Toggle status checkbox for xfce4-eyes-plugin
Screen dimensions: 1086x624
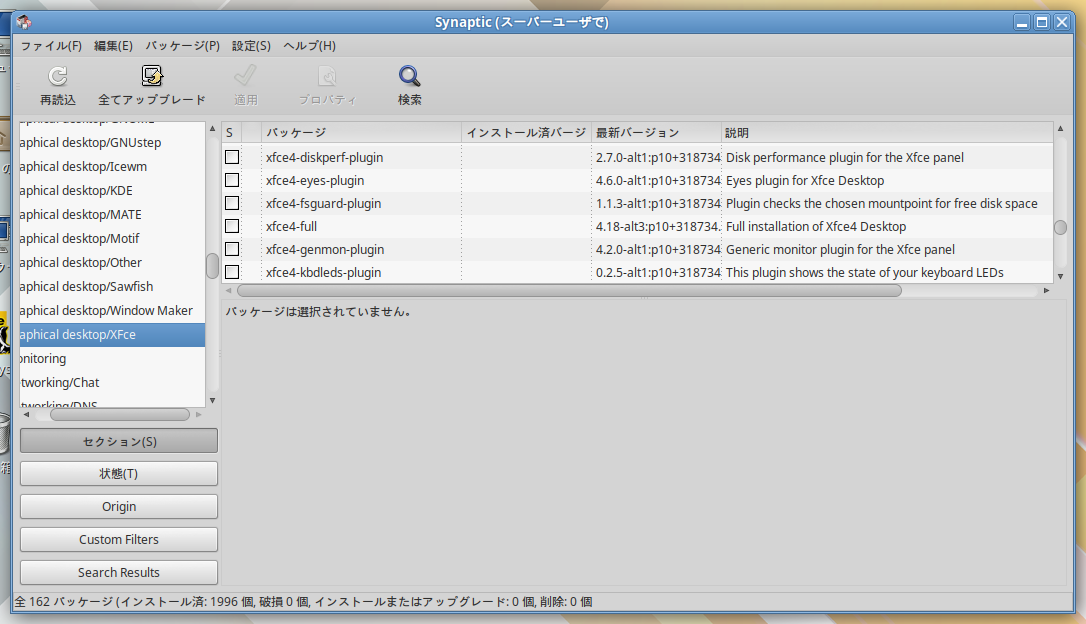coord(232,180)
